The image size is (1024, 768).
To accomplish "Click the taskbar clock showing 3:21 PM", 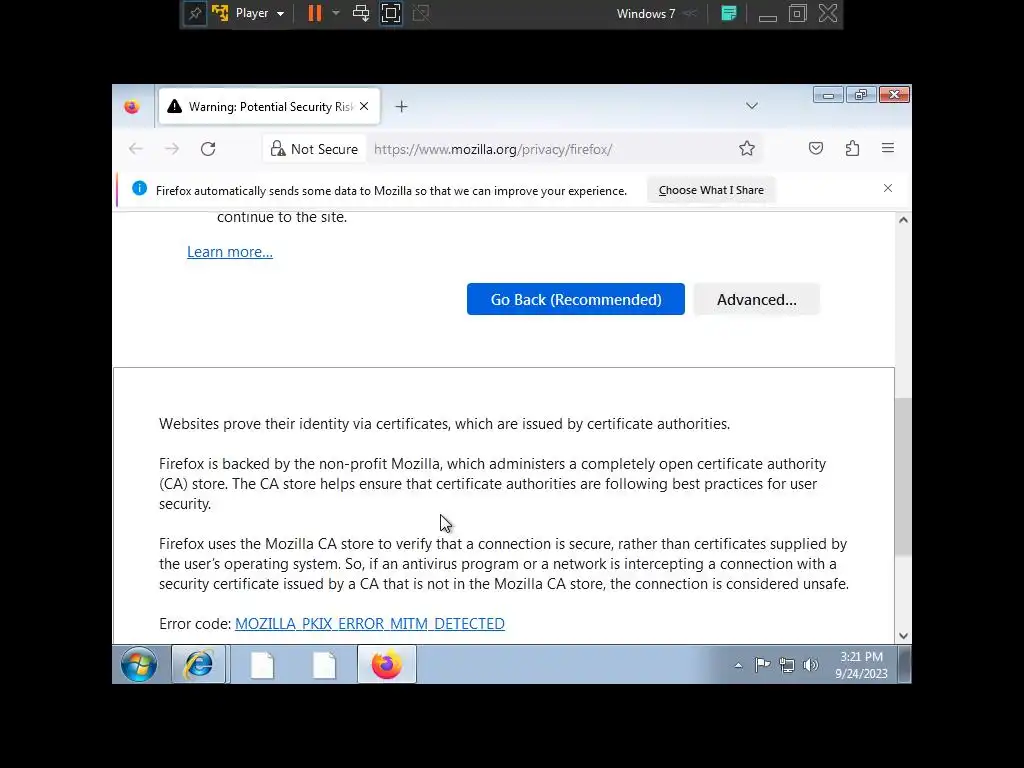I will point(861,665).
